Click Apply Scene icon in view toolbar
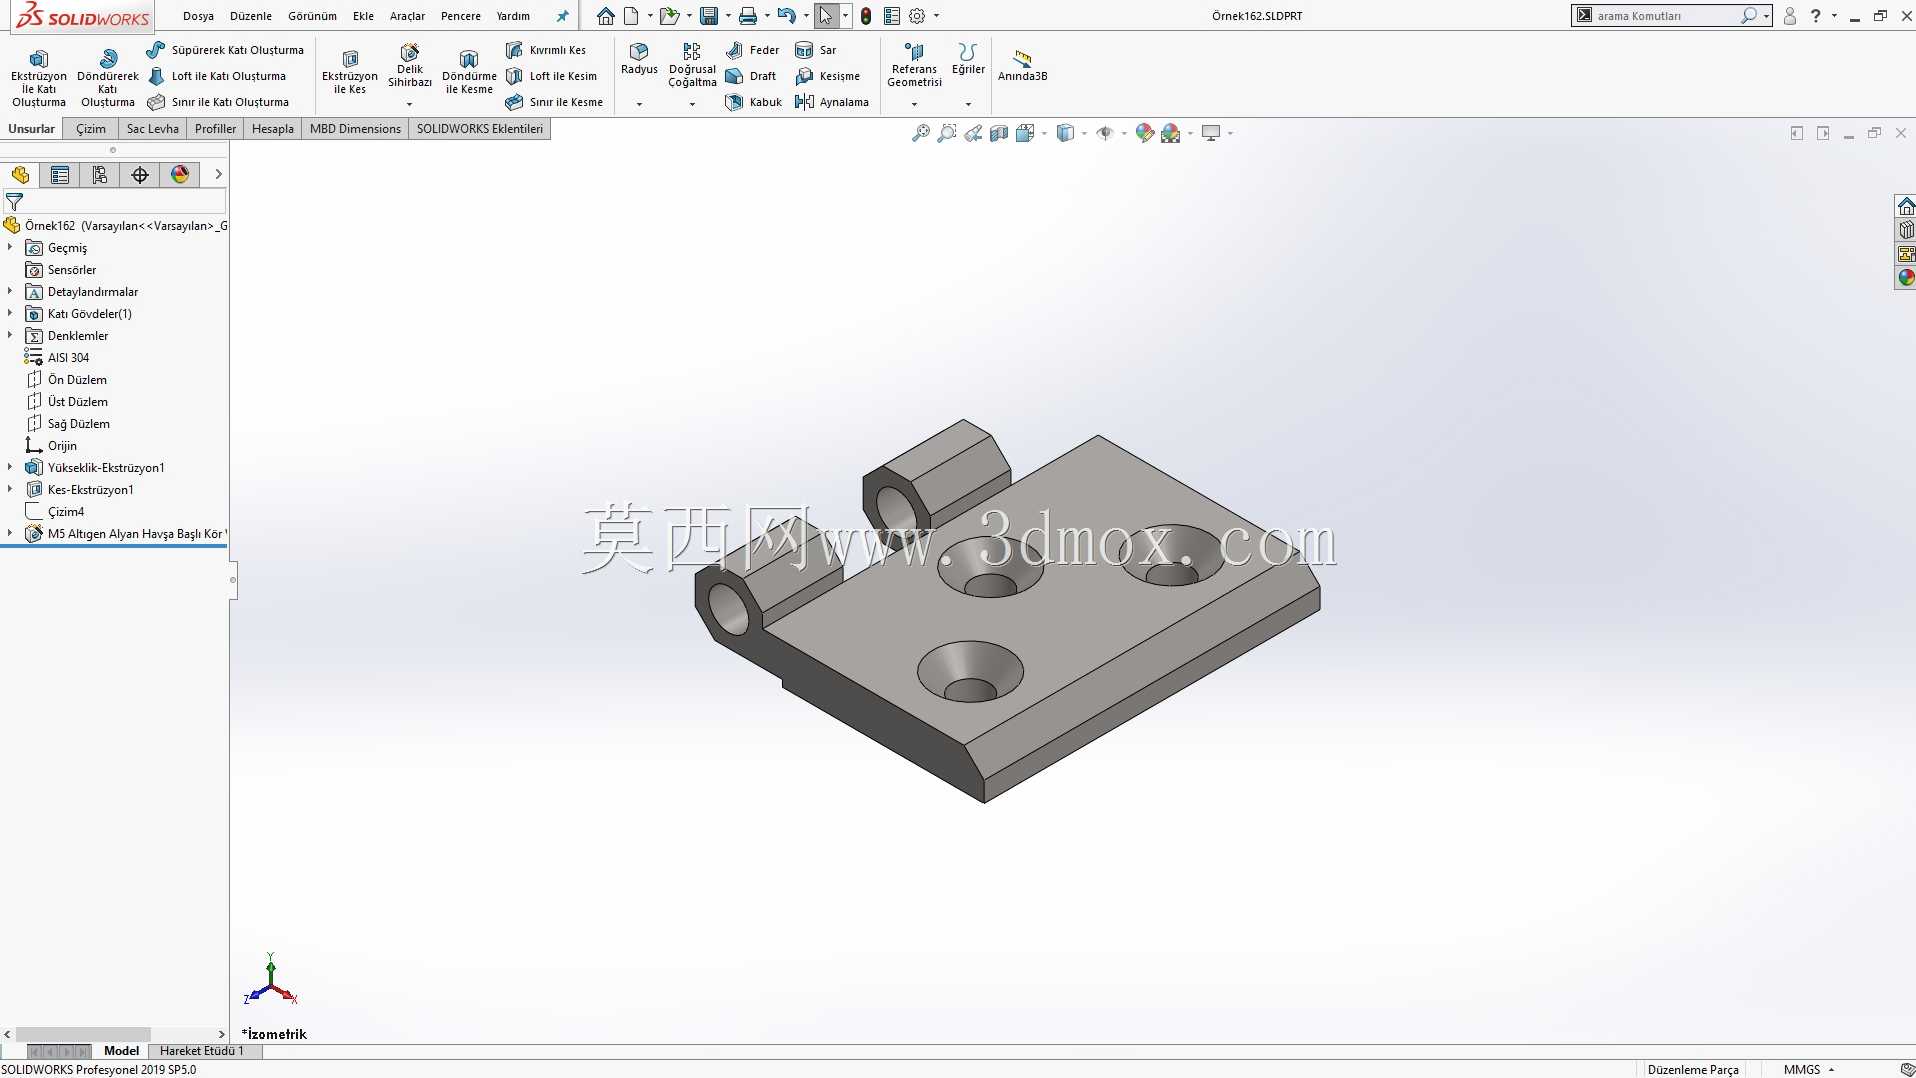Image resolution: width=1916 pixels, height=1078 pixels. 1171,133
